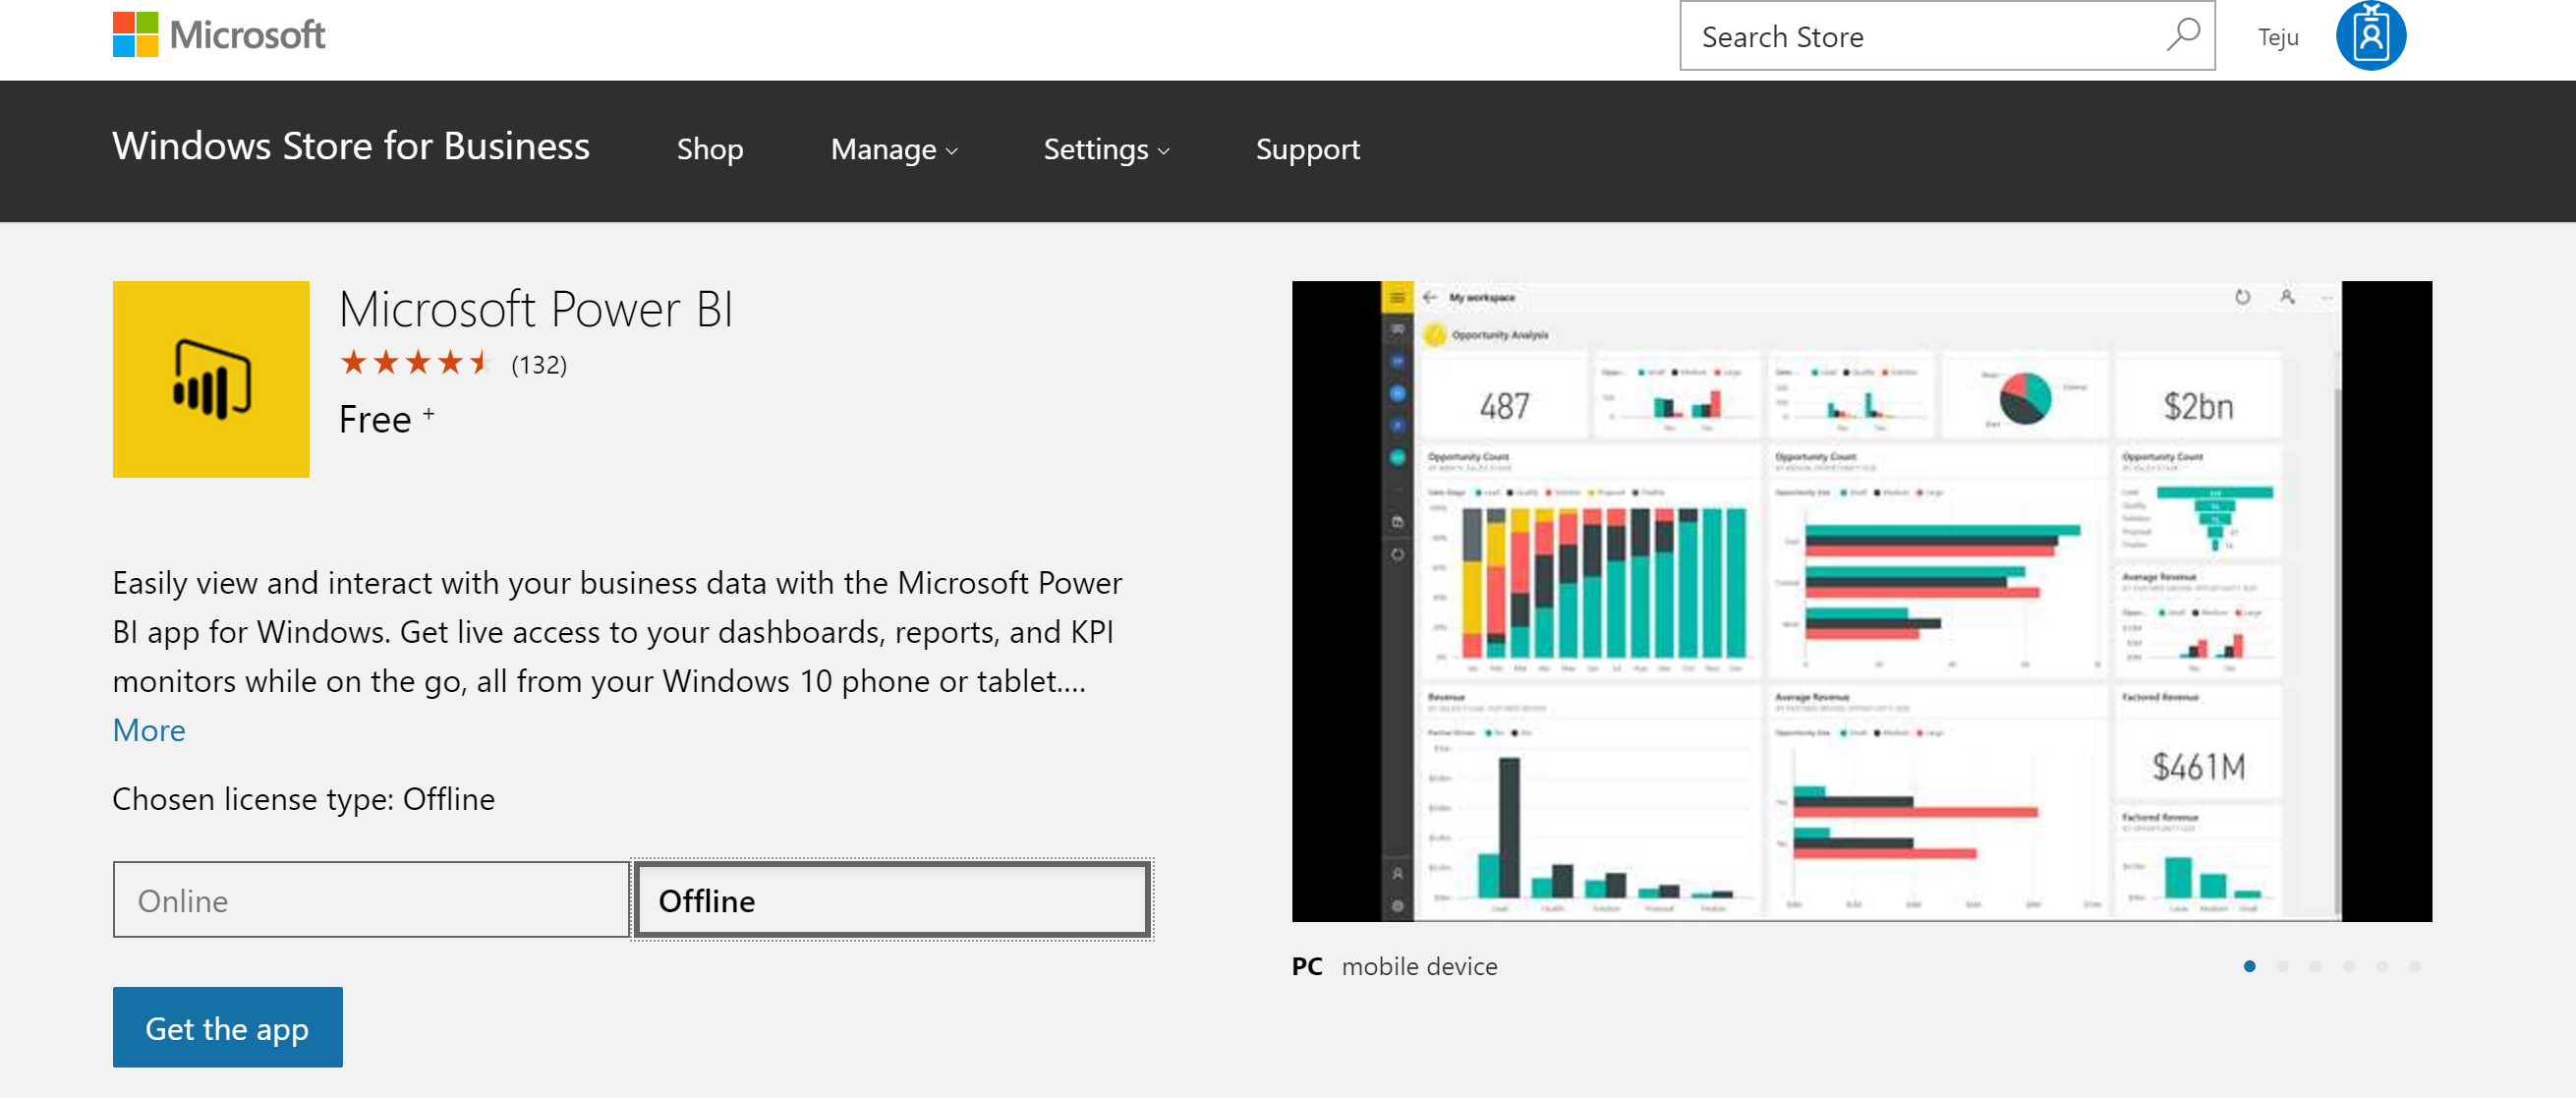Click the Get the app button

(228, 1027)
